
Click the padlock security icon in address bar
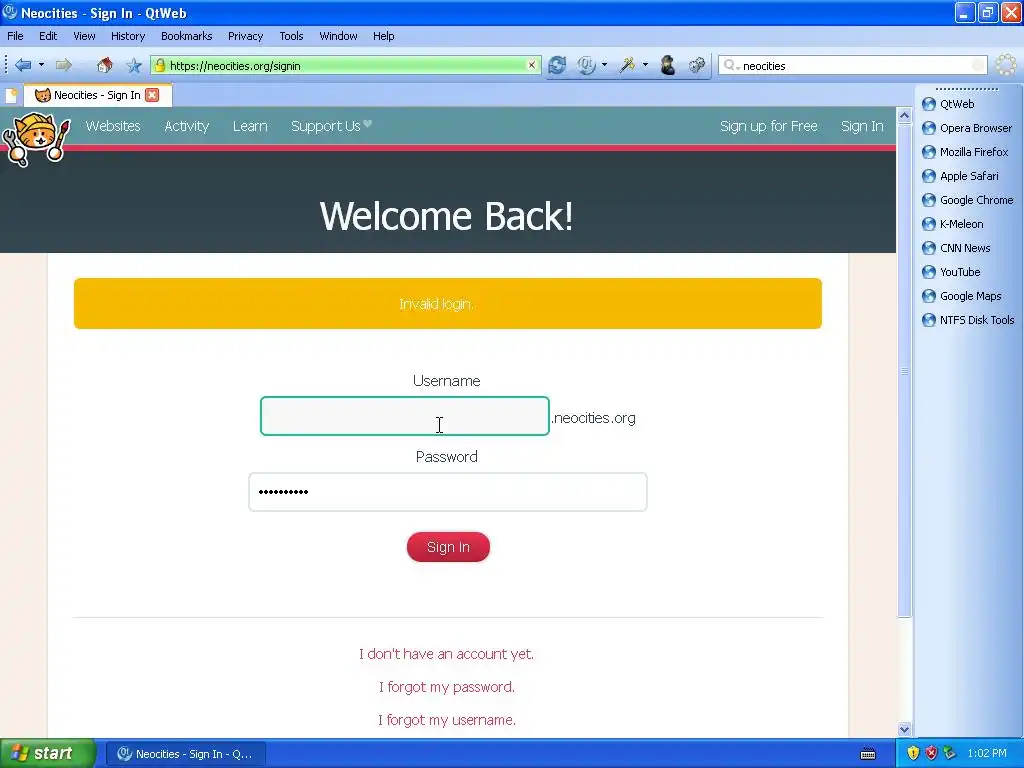pos(160,65)
